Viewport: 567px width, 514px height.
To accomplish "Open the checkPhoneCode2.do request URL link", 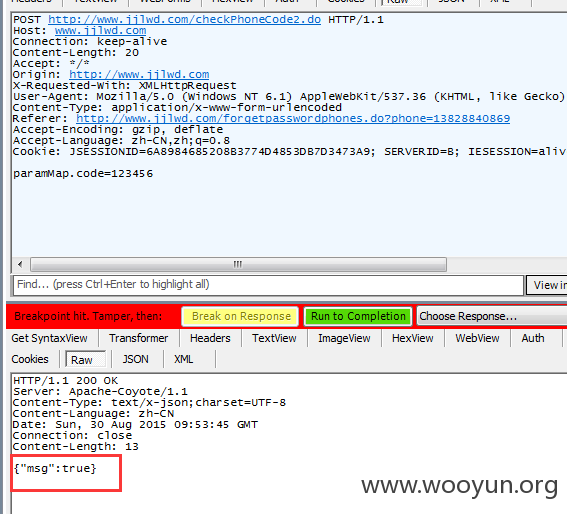I will tap(184, 20).
